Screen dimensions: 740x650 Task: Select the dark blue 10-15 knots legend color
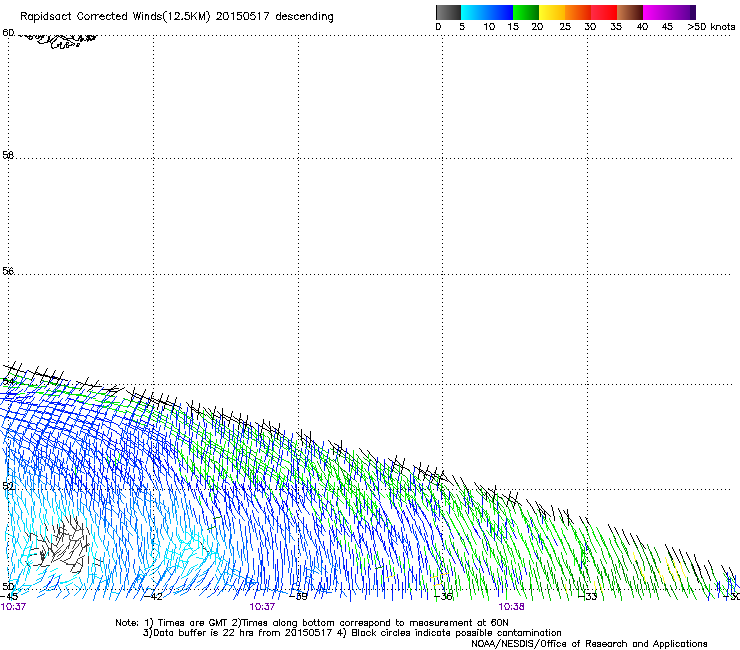(500, 12)
